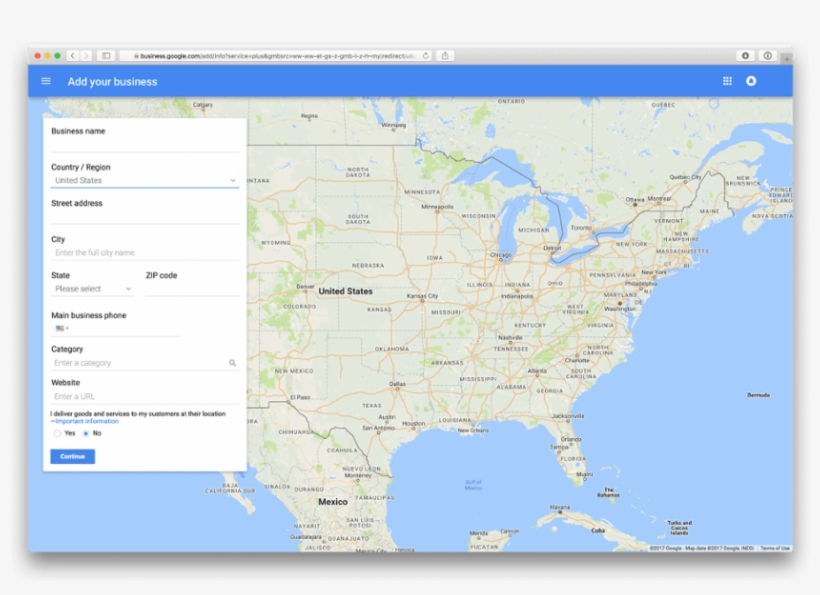Select the No radio button
This screenshot has width=820, height=595.
pyautogui.click(x=86, y=433)
